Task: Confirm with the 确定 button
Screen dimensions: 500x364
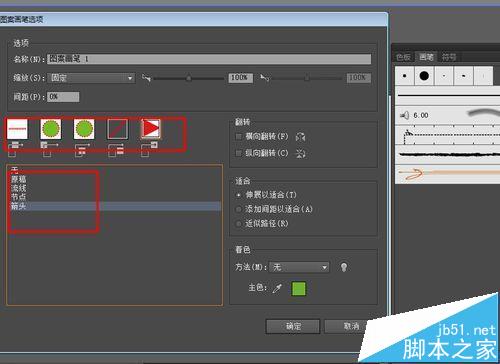Action: point(293,326)
